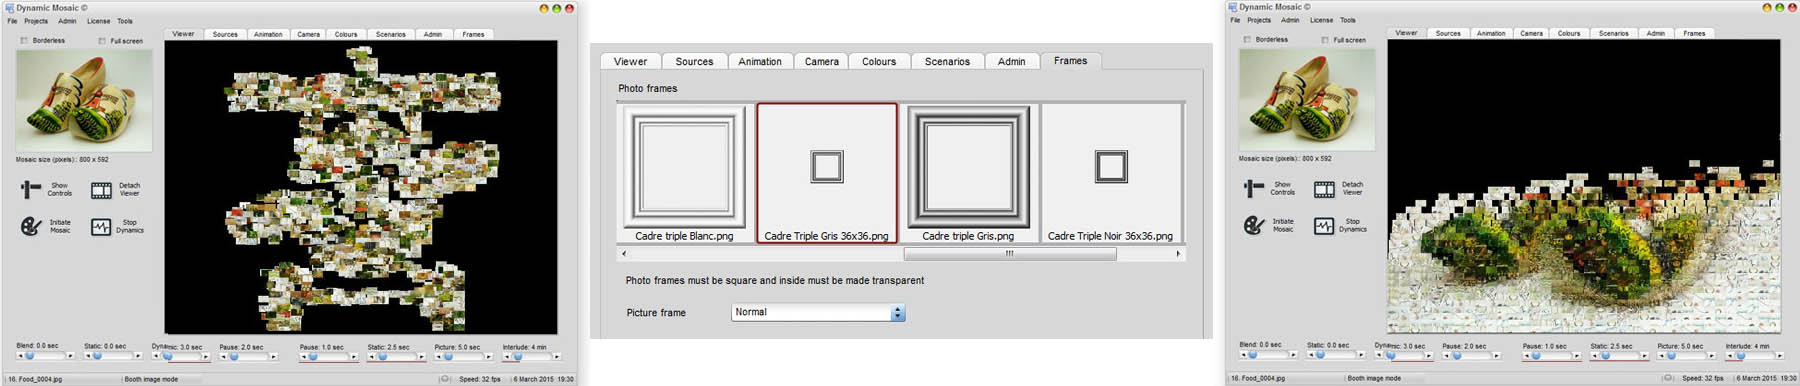Click the Pause 2.0 sec slider in right window
This screenshot has height=386, width=1800.
tap(1472, 355)
